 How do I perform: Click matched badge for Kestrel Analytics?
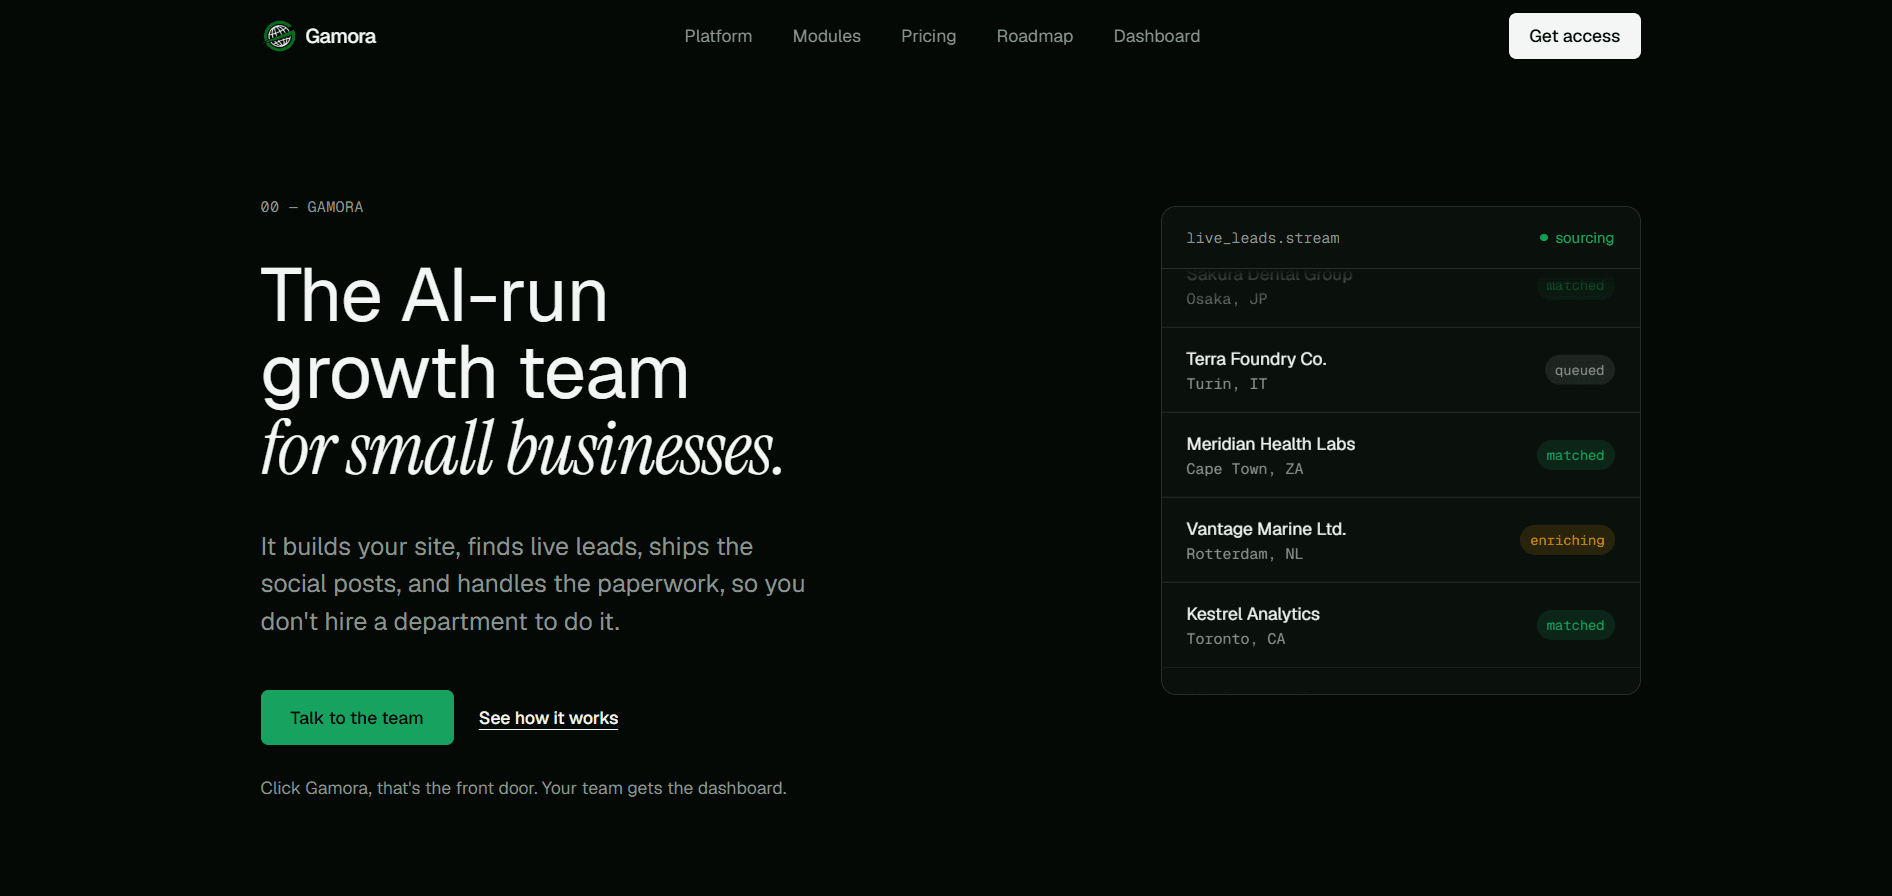click(x=1575, y=625)
